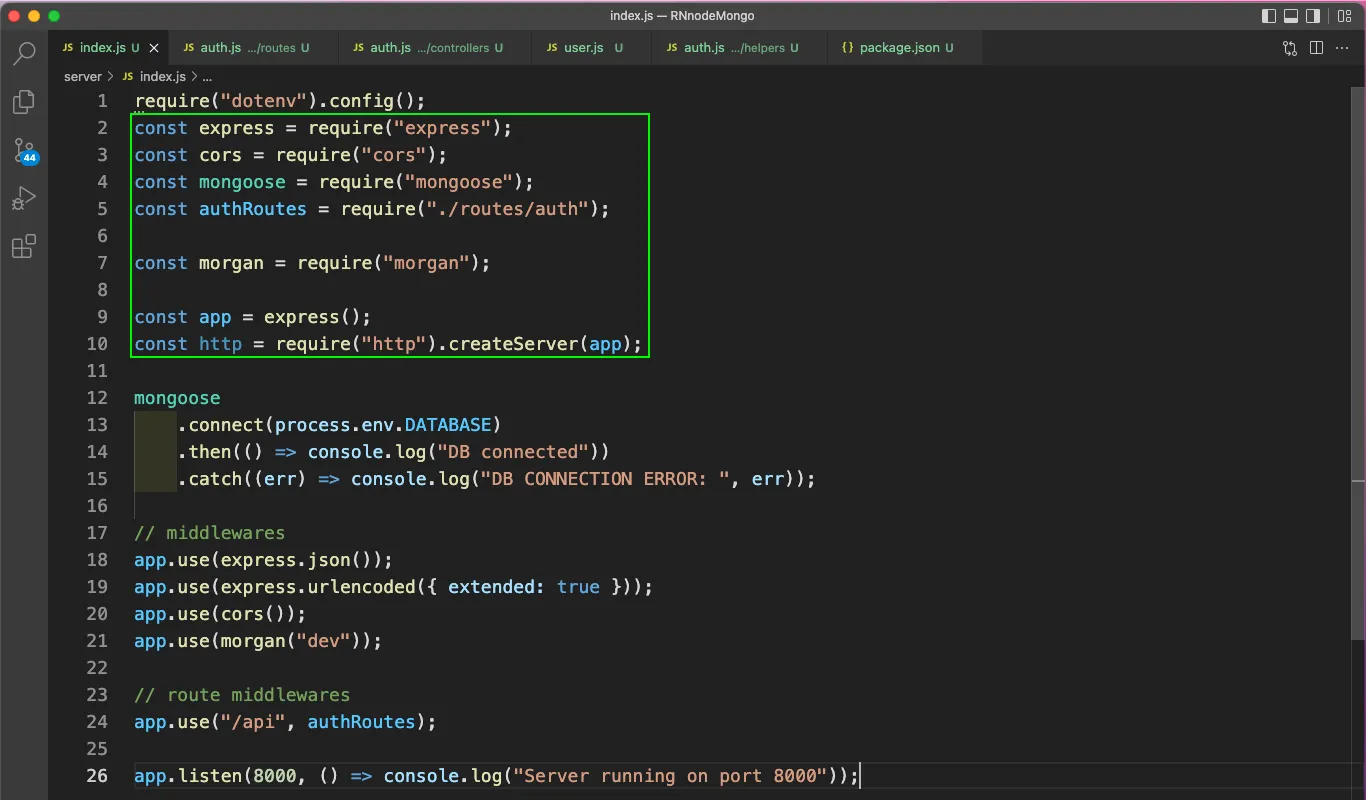The image size is (1366, 800).
Task: Click "urlencoded" on line 19
Action: [361, 587]
